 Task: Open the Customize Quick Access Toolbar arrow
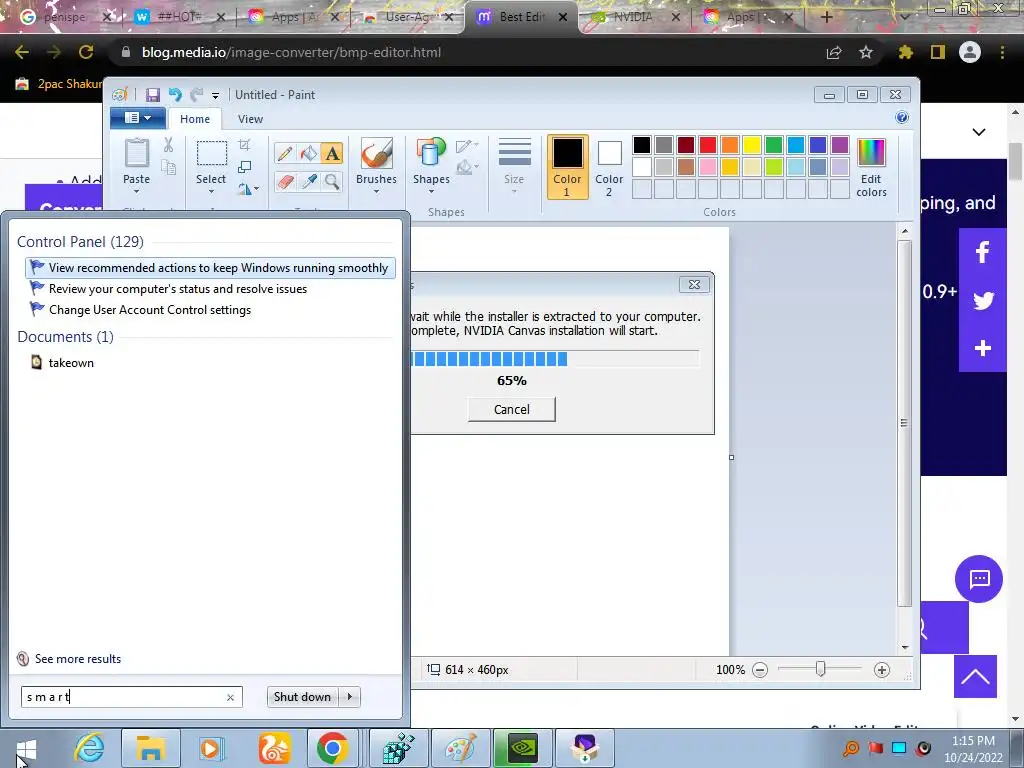click(215, 95)
